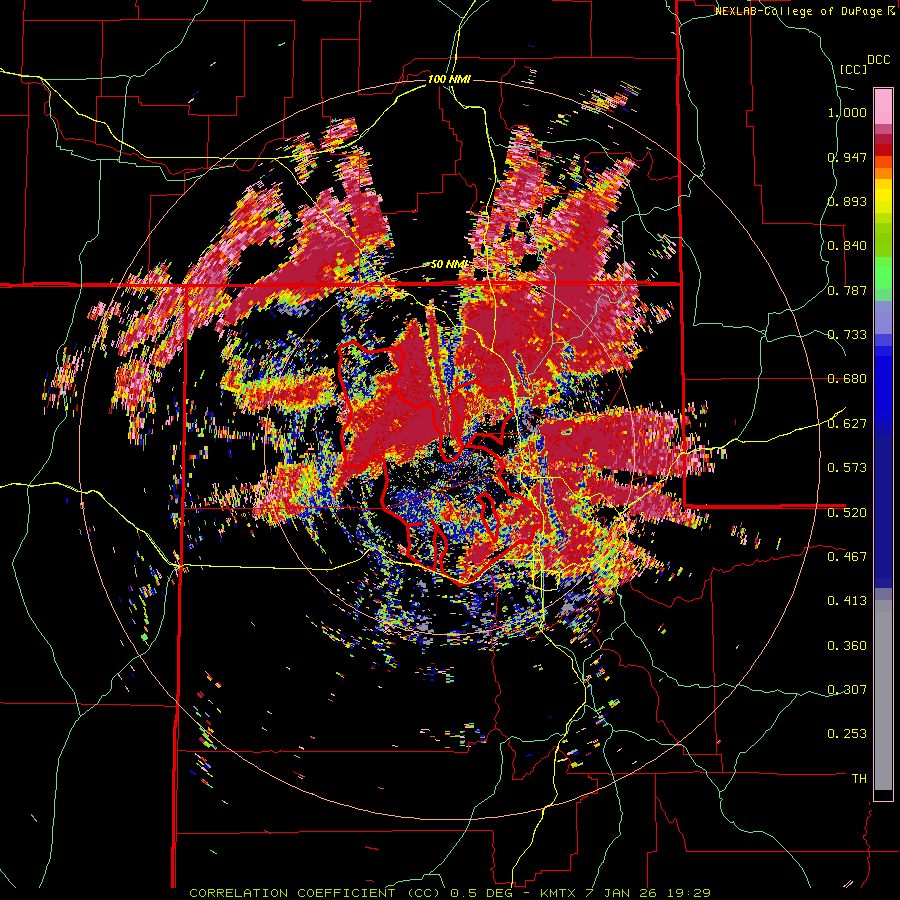
Task: Click the DCC label above the color scale
Action: pyautogui.click(x=879, y=60)
